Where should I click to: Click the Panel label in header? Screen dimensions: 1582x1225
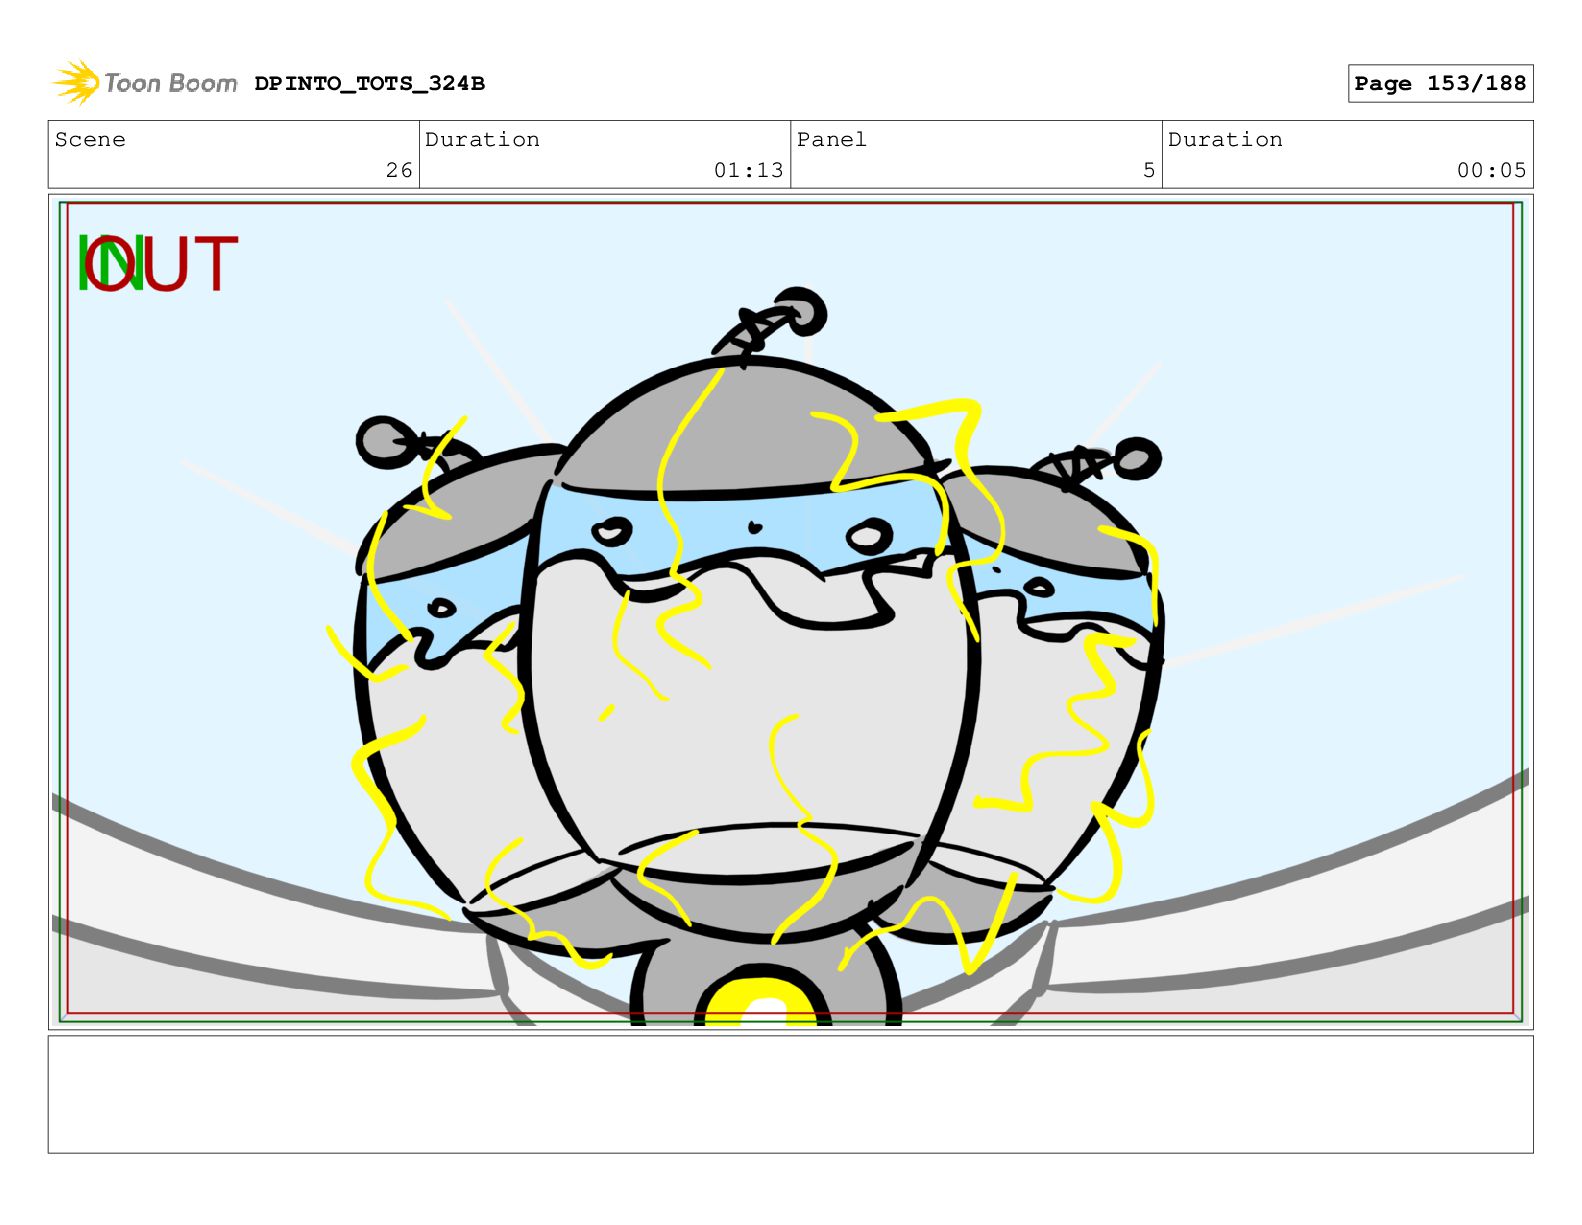(831, 139)
